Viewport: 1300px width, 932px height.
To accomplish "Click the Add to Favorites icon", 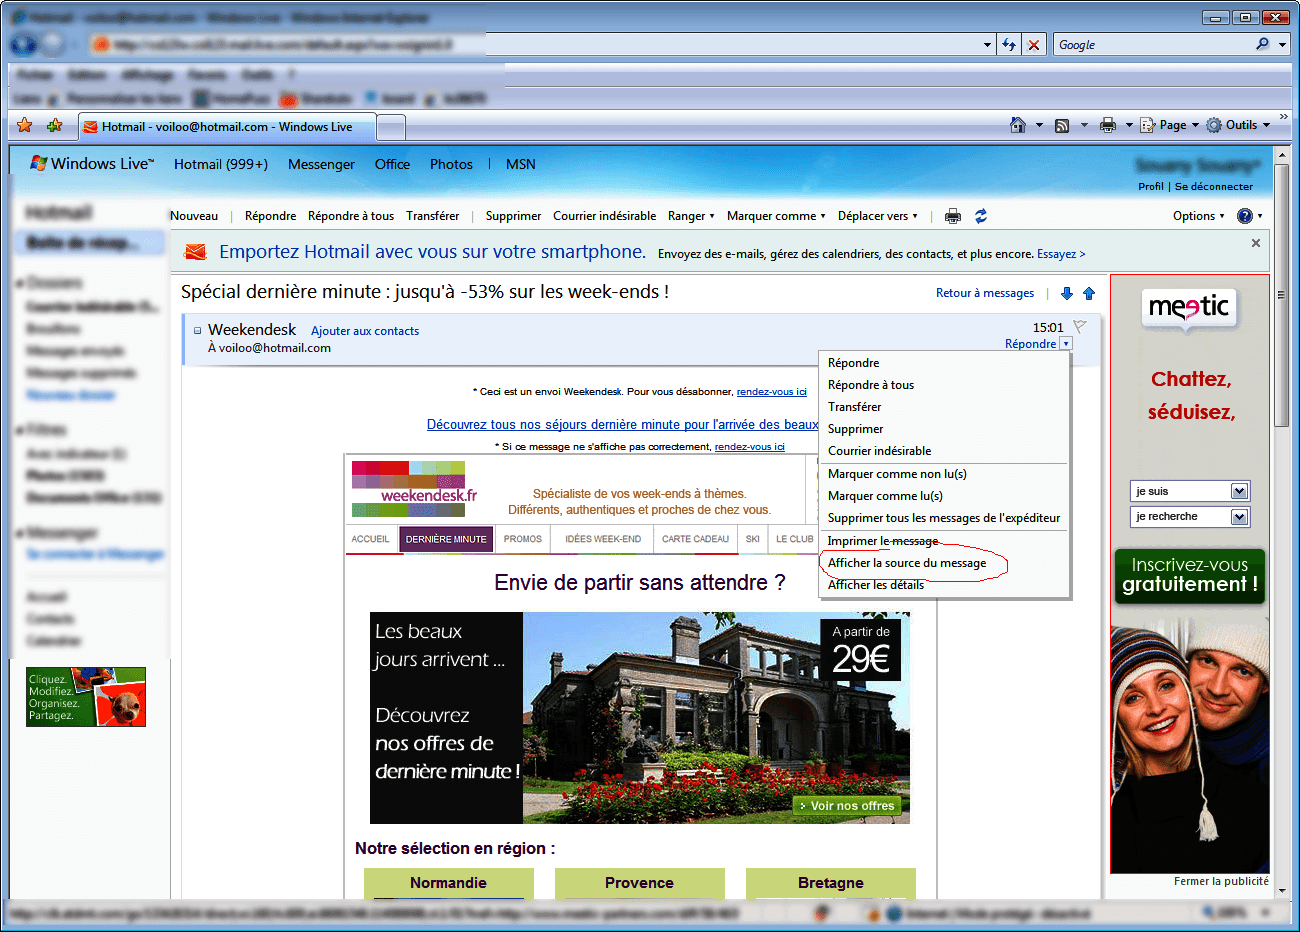I will (54, 125).
